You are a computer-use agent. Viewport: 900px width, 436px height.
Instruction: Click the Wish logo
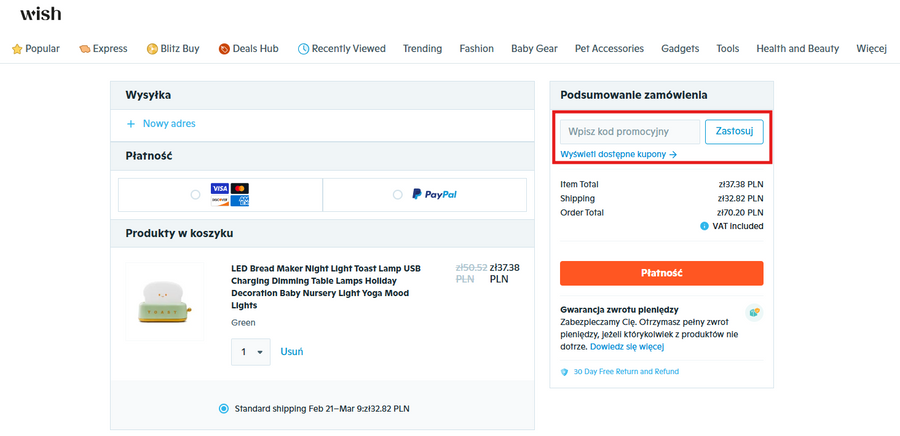coord(40,14)
